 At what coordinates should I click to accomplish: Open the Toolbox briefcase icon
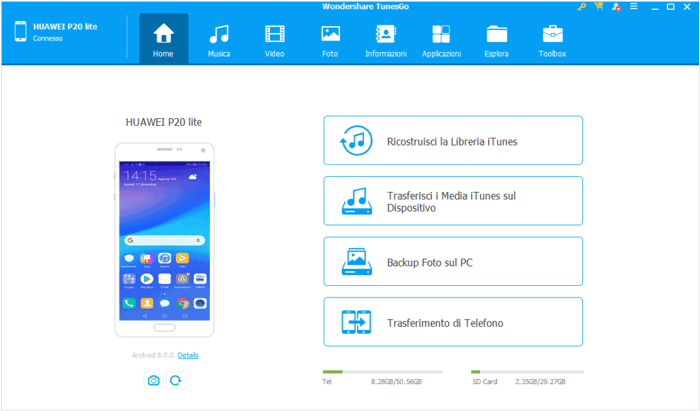coord(552,39)
